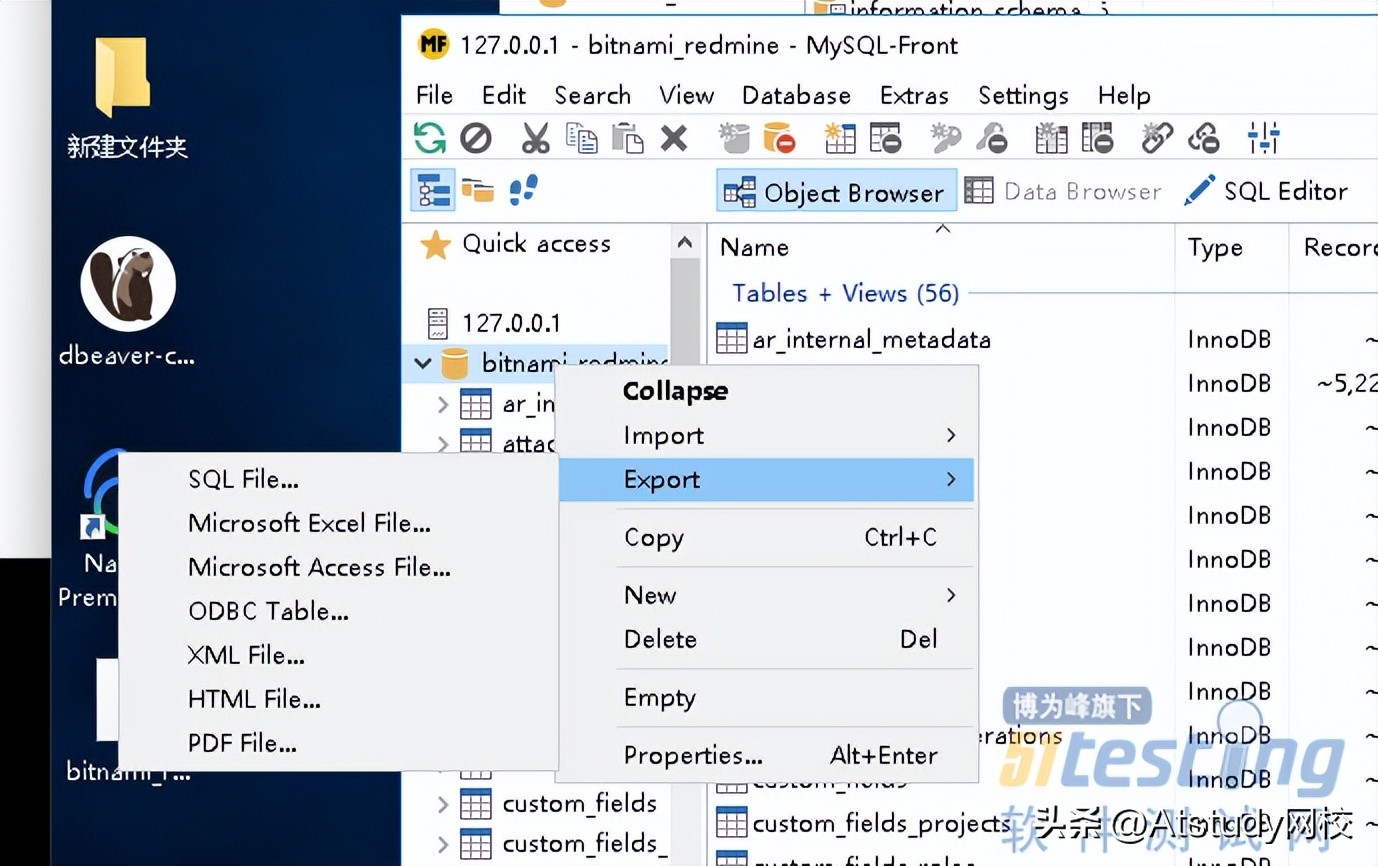The image size is (1378, 866).
Task: Click the X Delete toolbar icon
Action: [674, 138]
